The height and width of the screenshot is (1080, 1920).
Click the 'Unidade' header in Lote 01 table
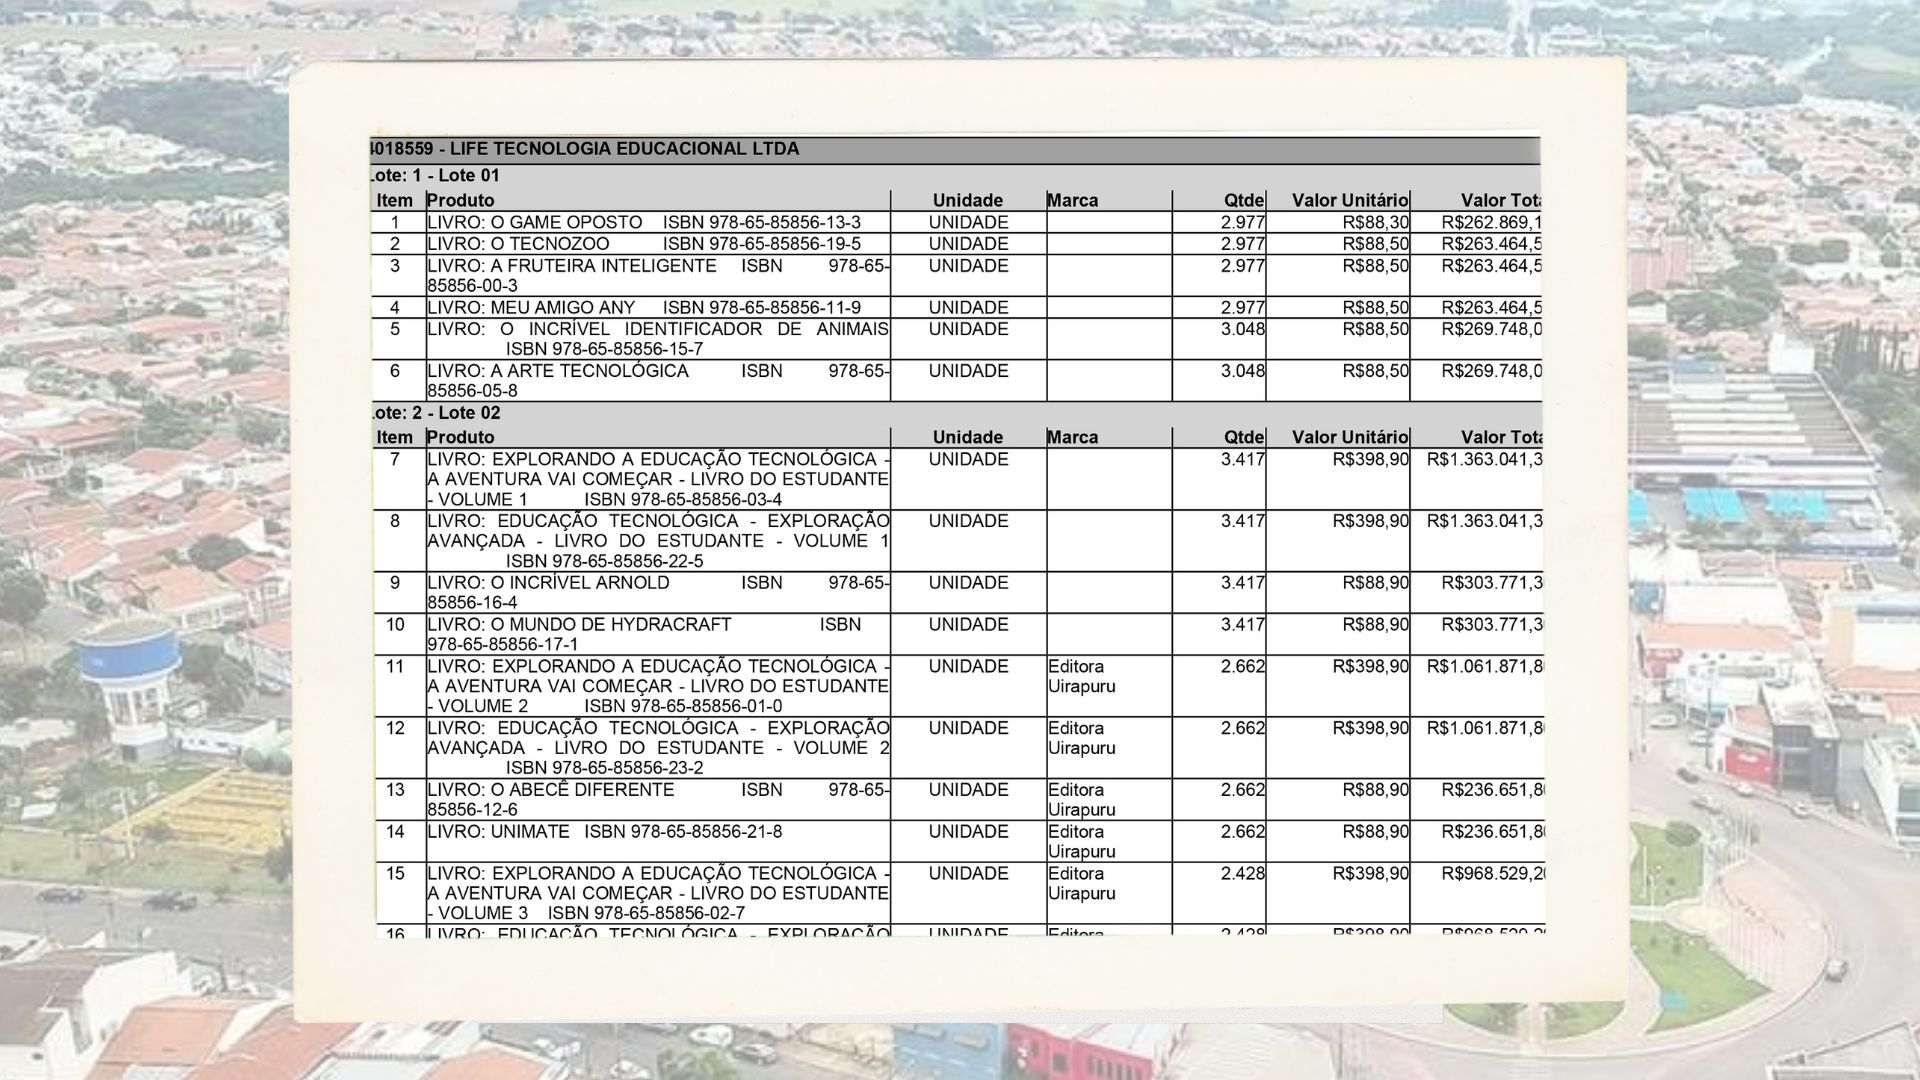[x=968, y=201]
